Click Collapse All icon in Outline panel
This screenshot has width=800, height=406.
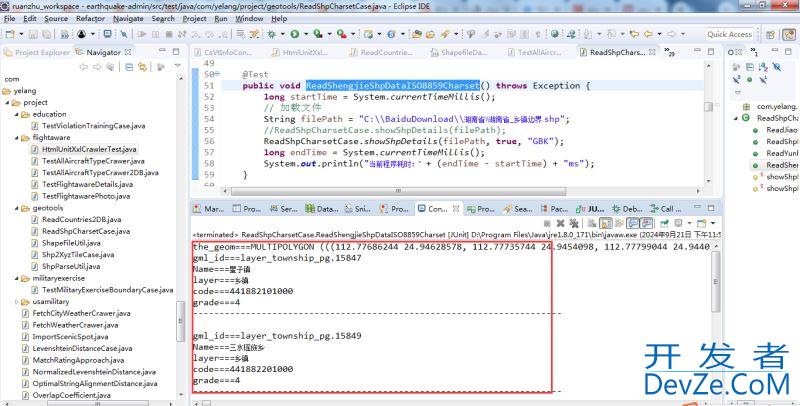(x=750, y=67)
